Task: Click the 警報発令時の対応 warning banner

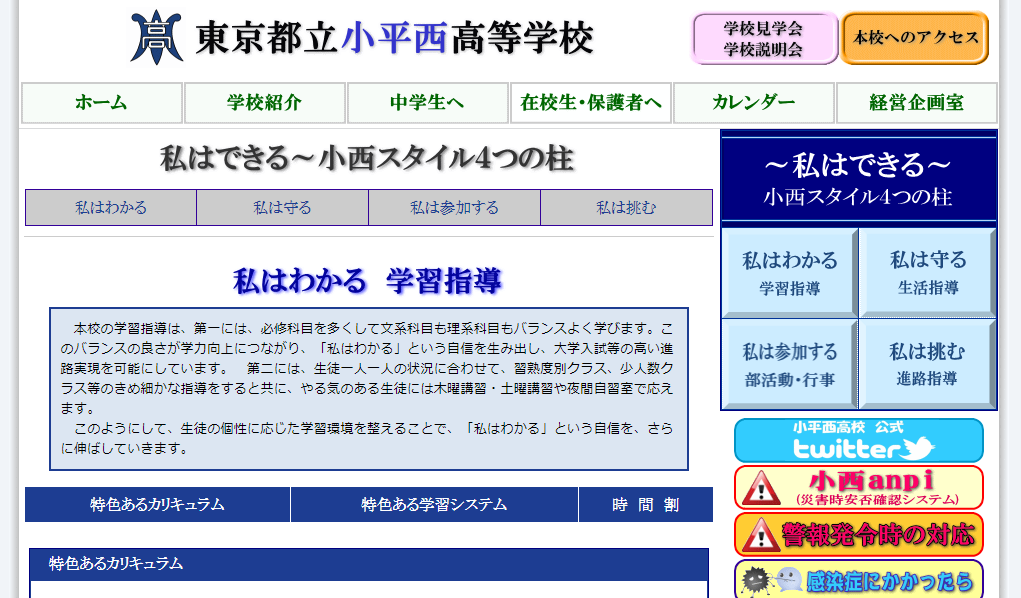Action: (x=858, y=534)
